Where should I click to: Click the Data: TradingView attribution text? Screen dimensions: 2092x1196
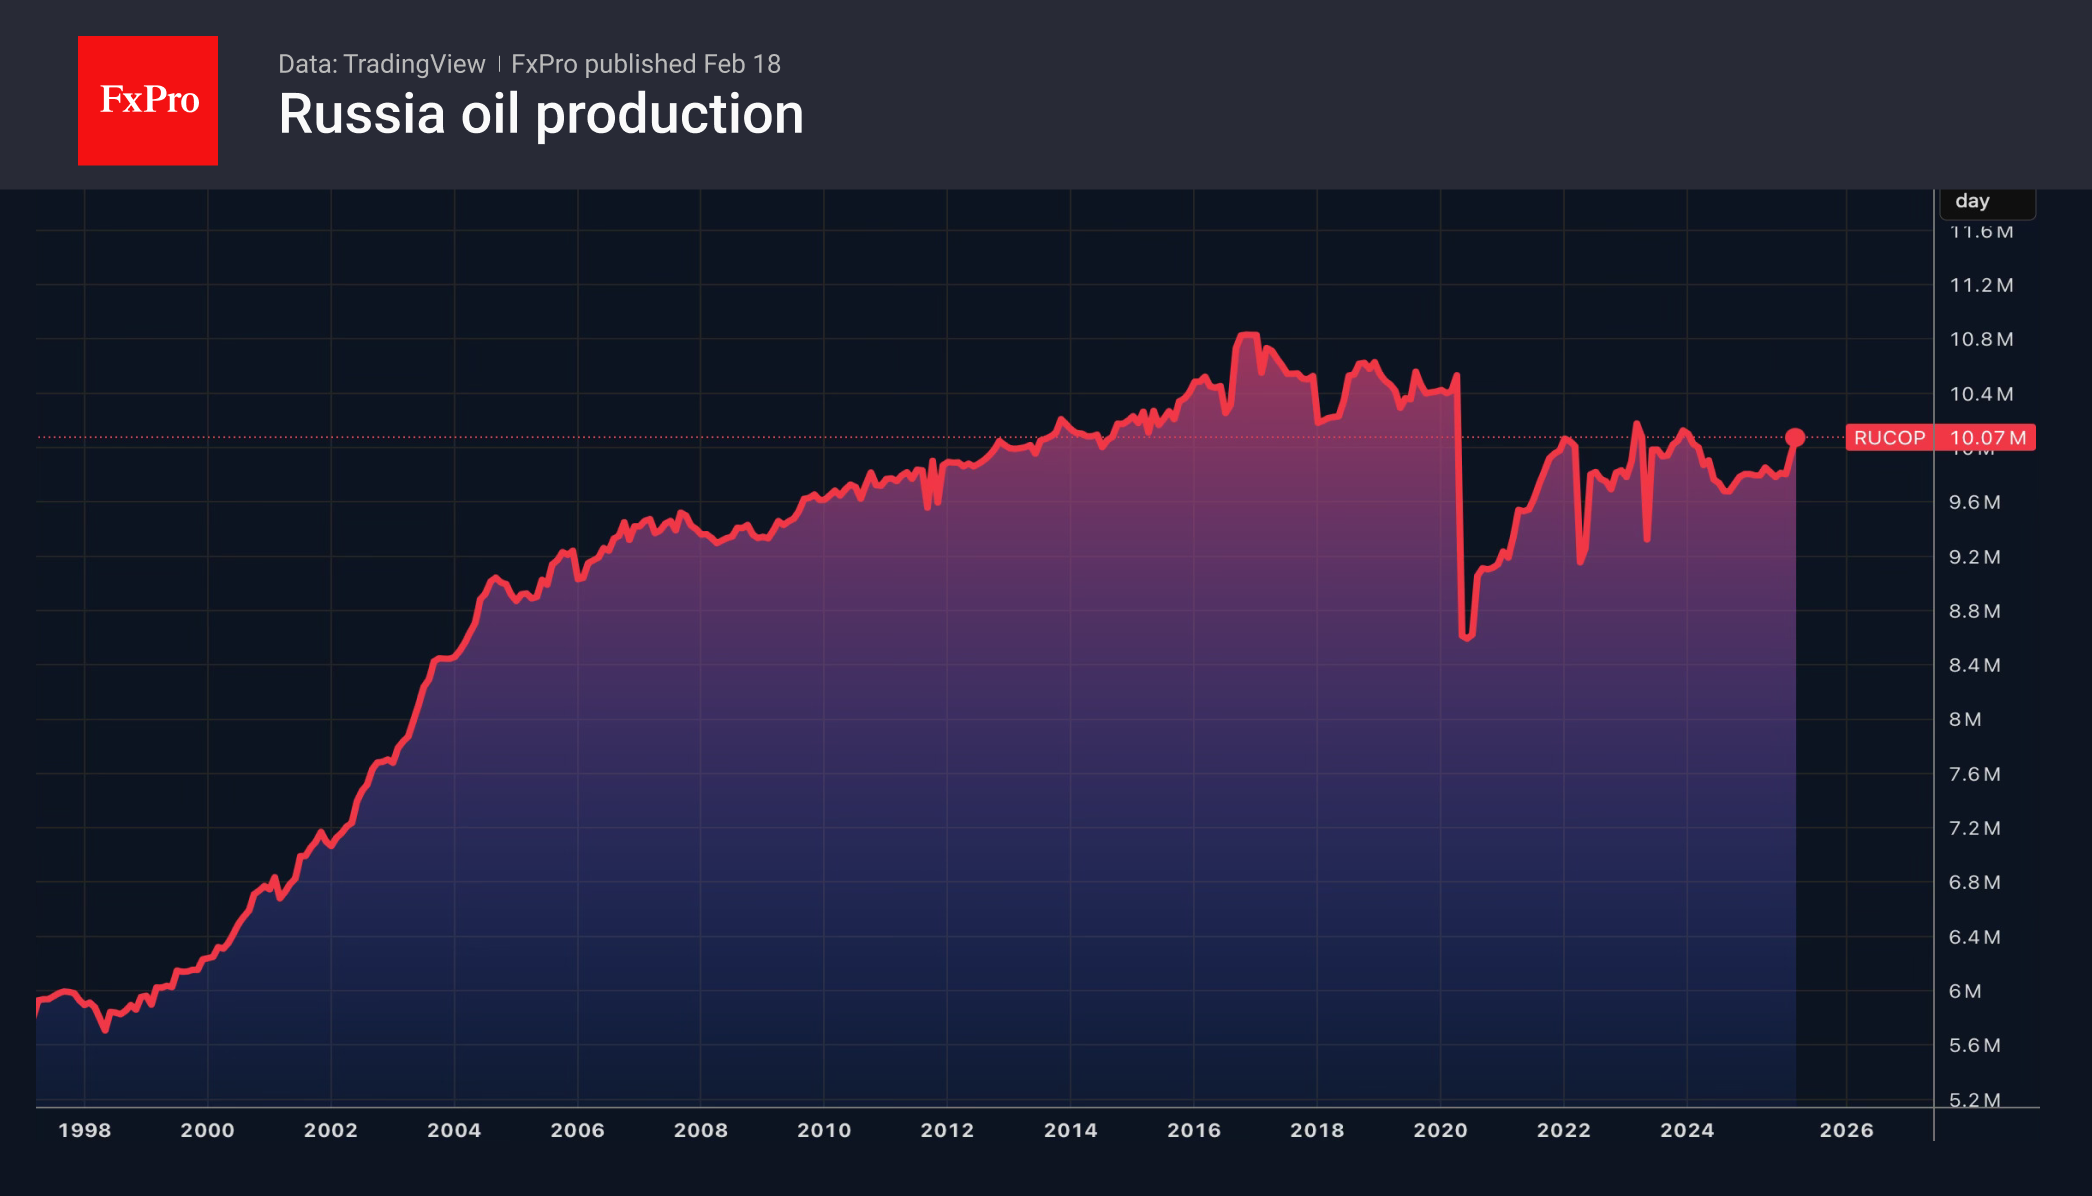point(382,64)
